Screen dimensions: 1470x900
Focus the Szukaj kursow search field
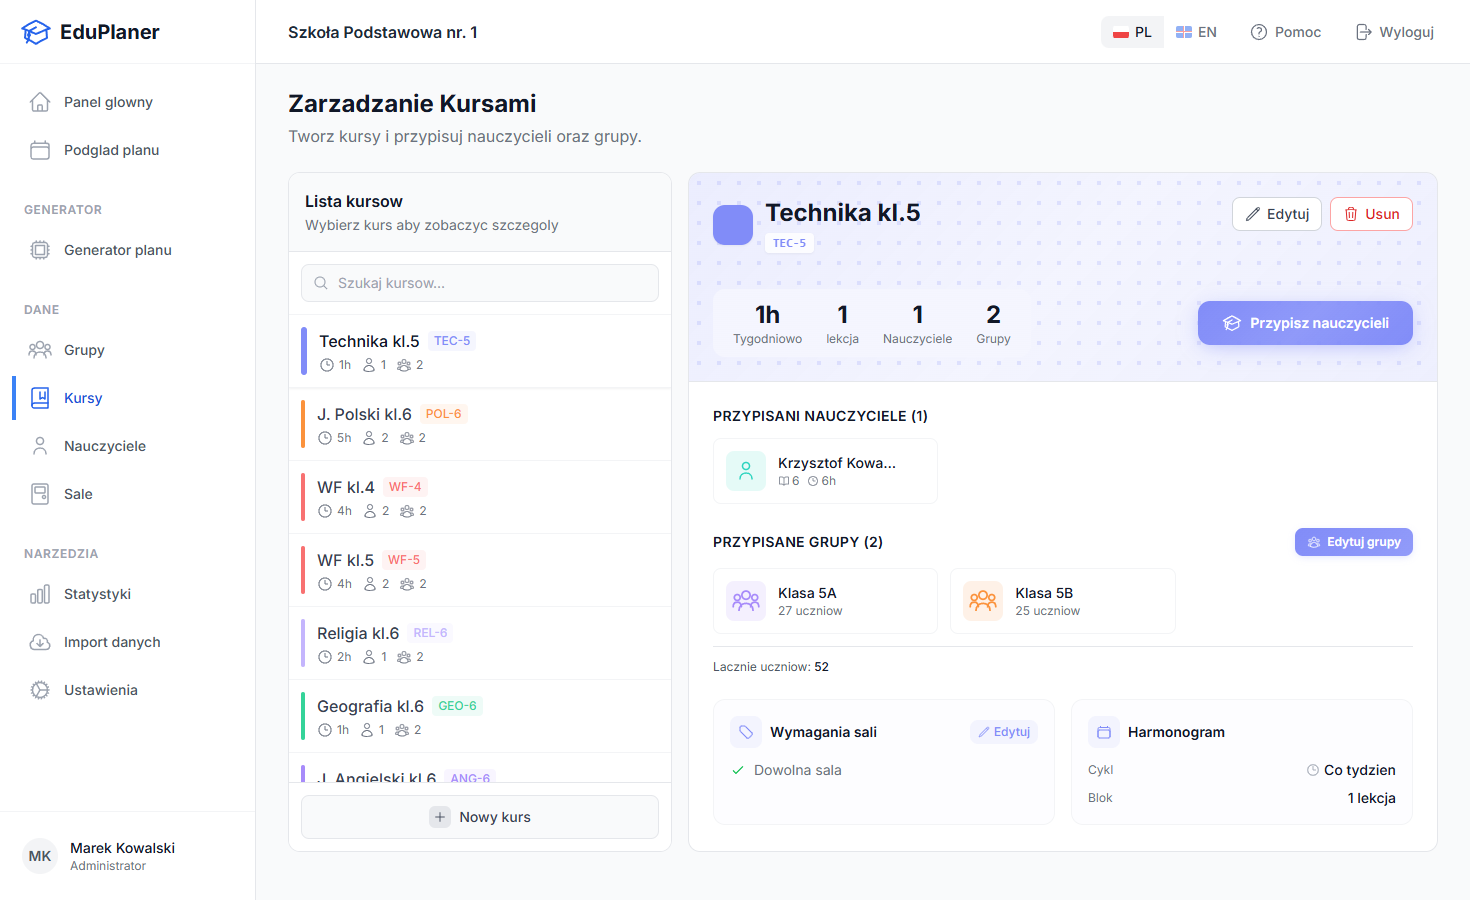pos(480,283)
